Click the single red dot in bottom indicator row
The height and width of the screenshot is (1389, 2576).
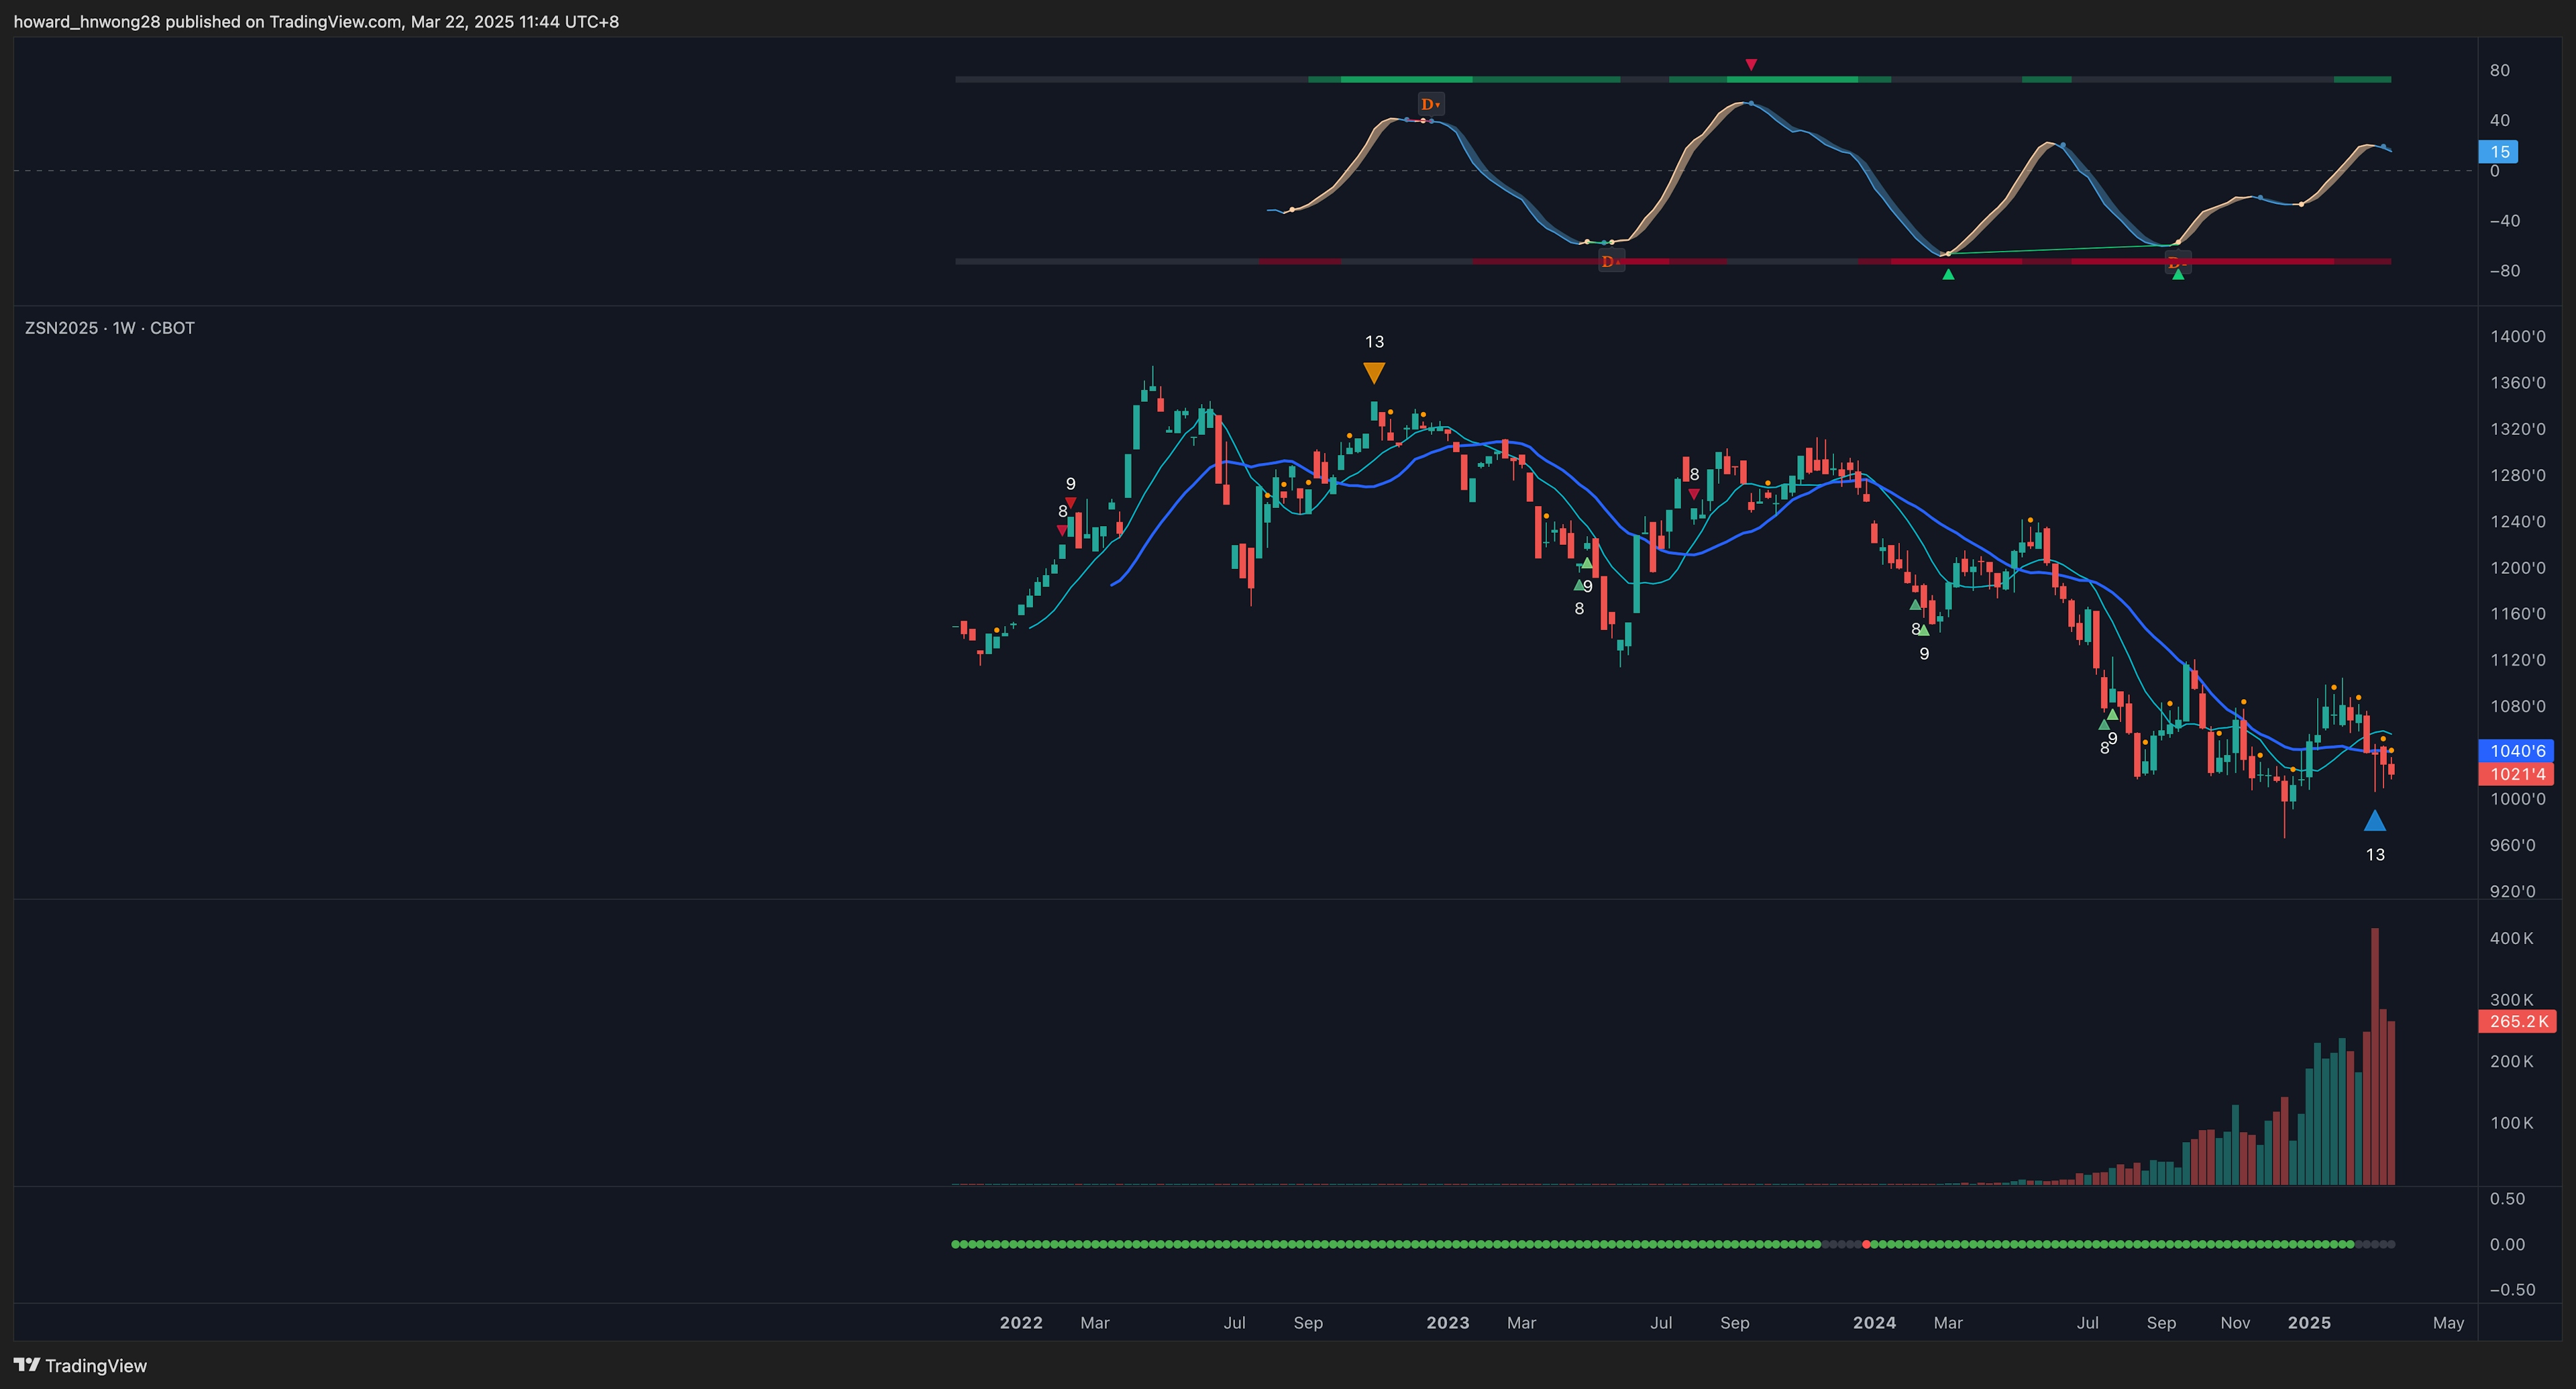pyautogui.click(x=1866, y=1244)
